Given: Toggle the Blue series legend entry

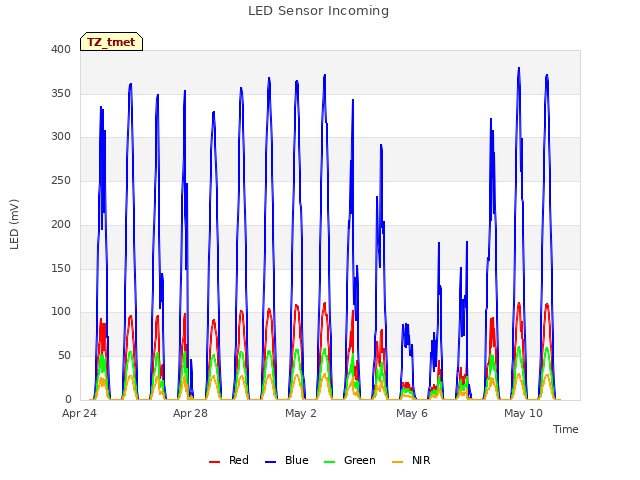Looking at the screenshot, I should coord(287,460).
